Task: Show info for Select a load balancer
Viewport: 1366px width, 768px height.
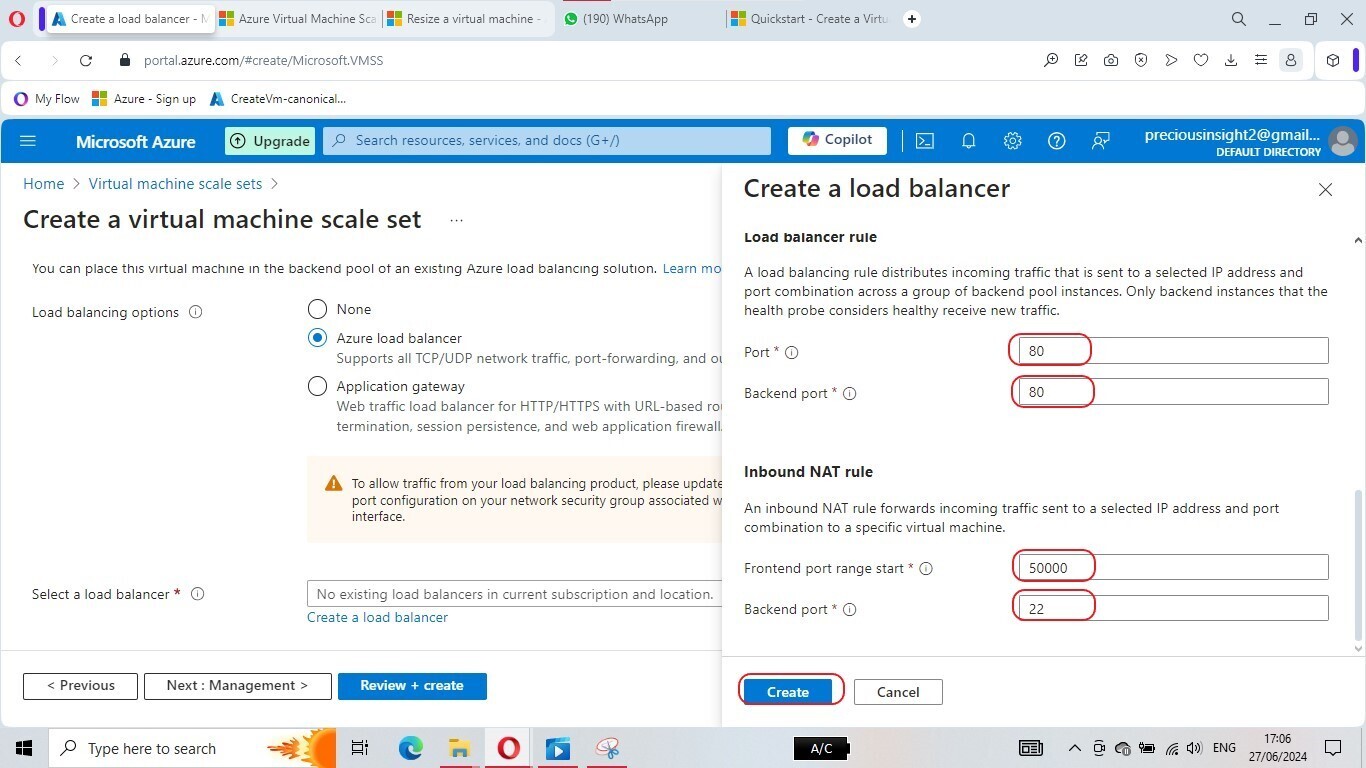Action: pyautogui.click(x=198, y=594)
